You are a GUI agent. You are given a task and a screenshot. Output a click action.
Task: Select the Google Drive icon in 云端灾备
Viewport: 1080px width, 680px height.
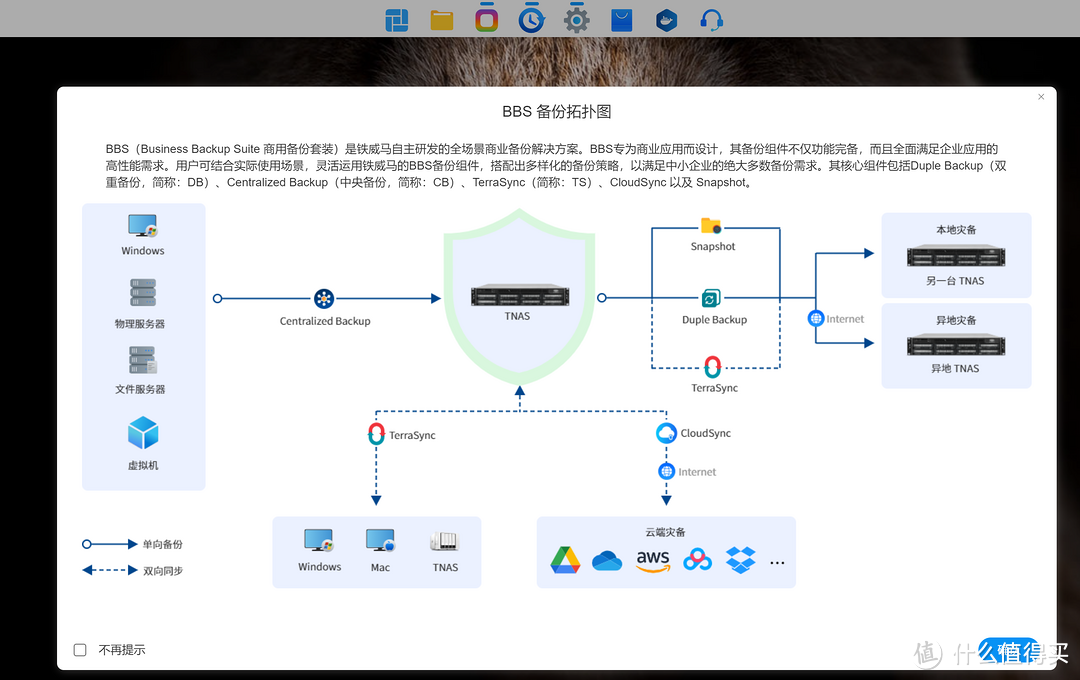click(x=565, y=561)
